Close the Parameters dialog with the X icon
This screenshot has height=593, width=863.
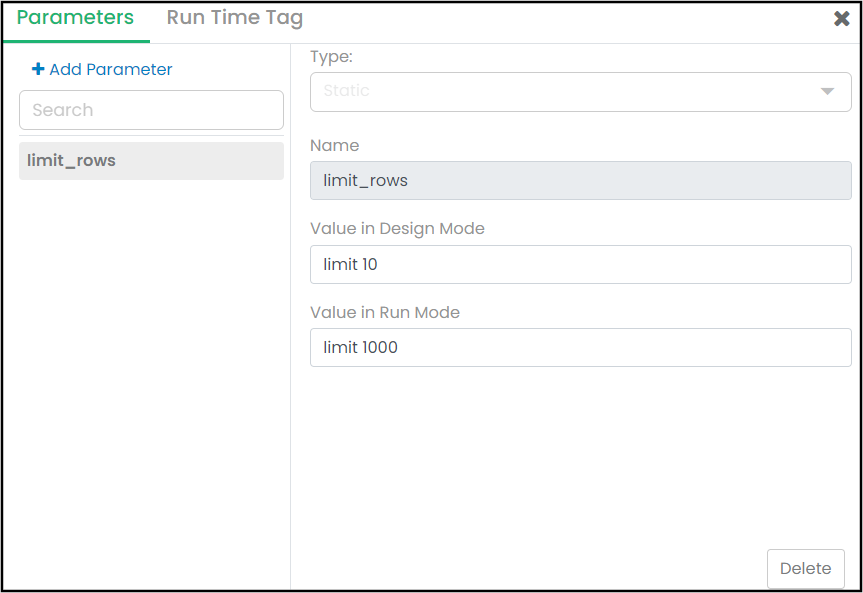point(842,19)
